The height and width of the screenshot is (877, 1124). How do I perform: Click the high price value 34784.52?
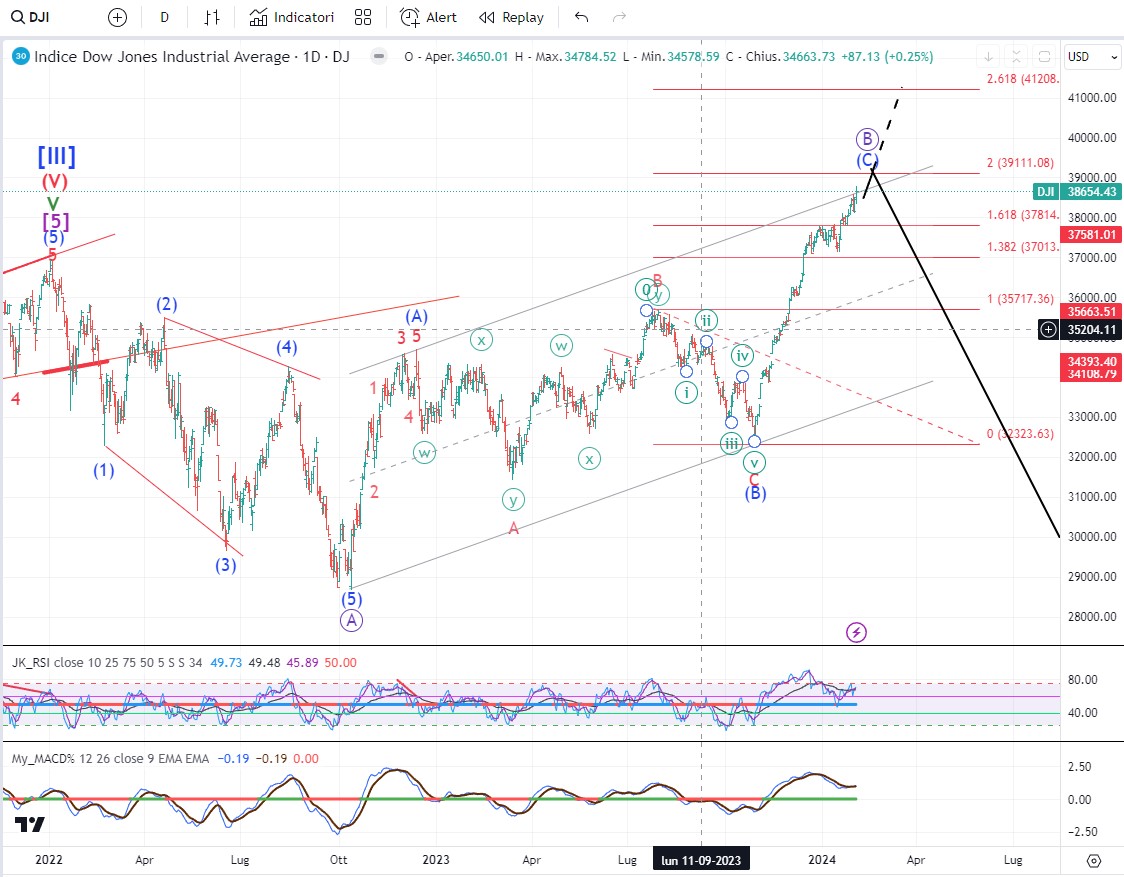[590, 57]
